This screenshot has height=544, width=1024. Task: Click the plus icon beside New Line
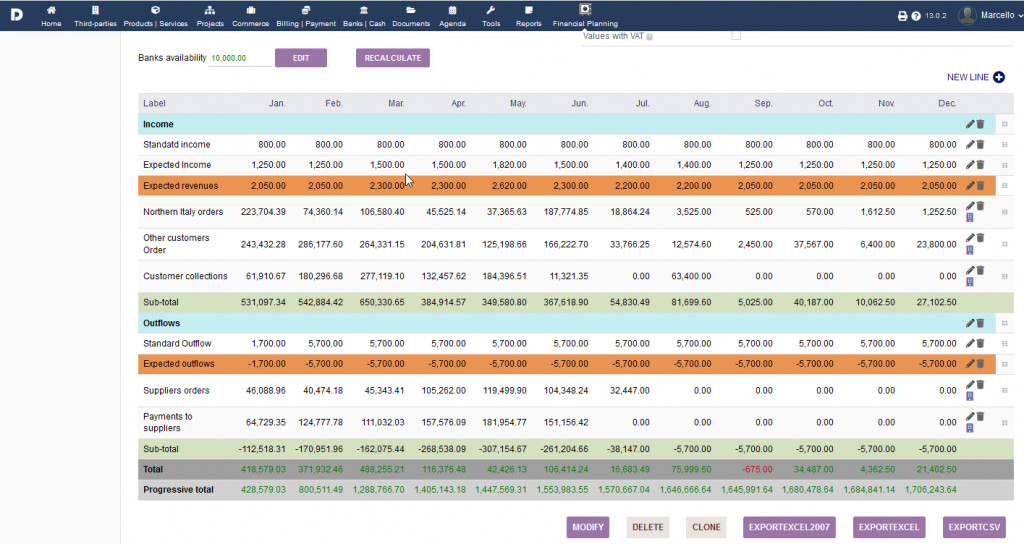pos(998,77)
